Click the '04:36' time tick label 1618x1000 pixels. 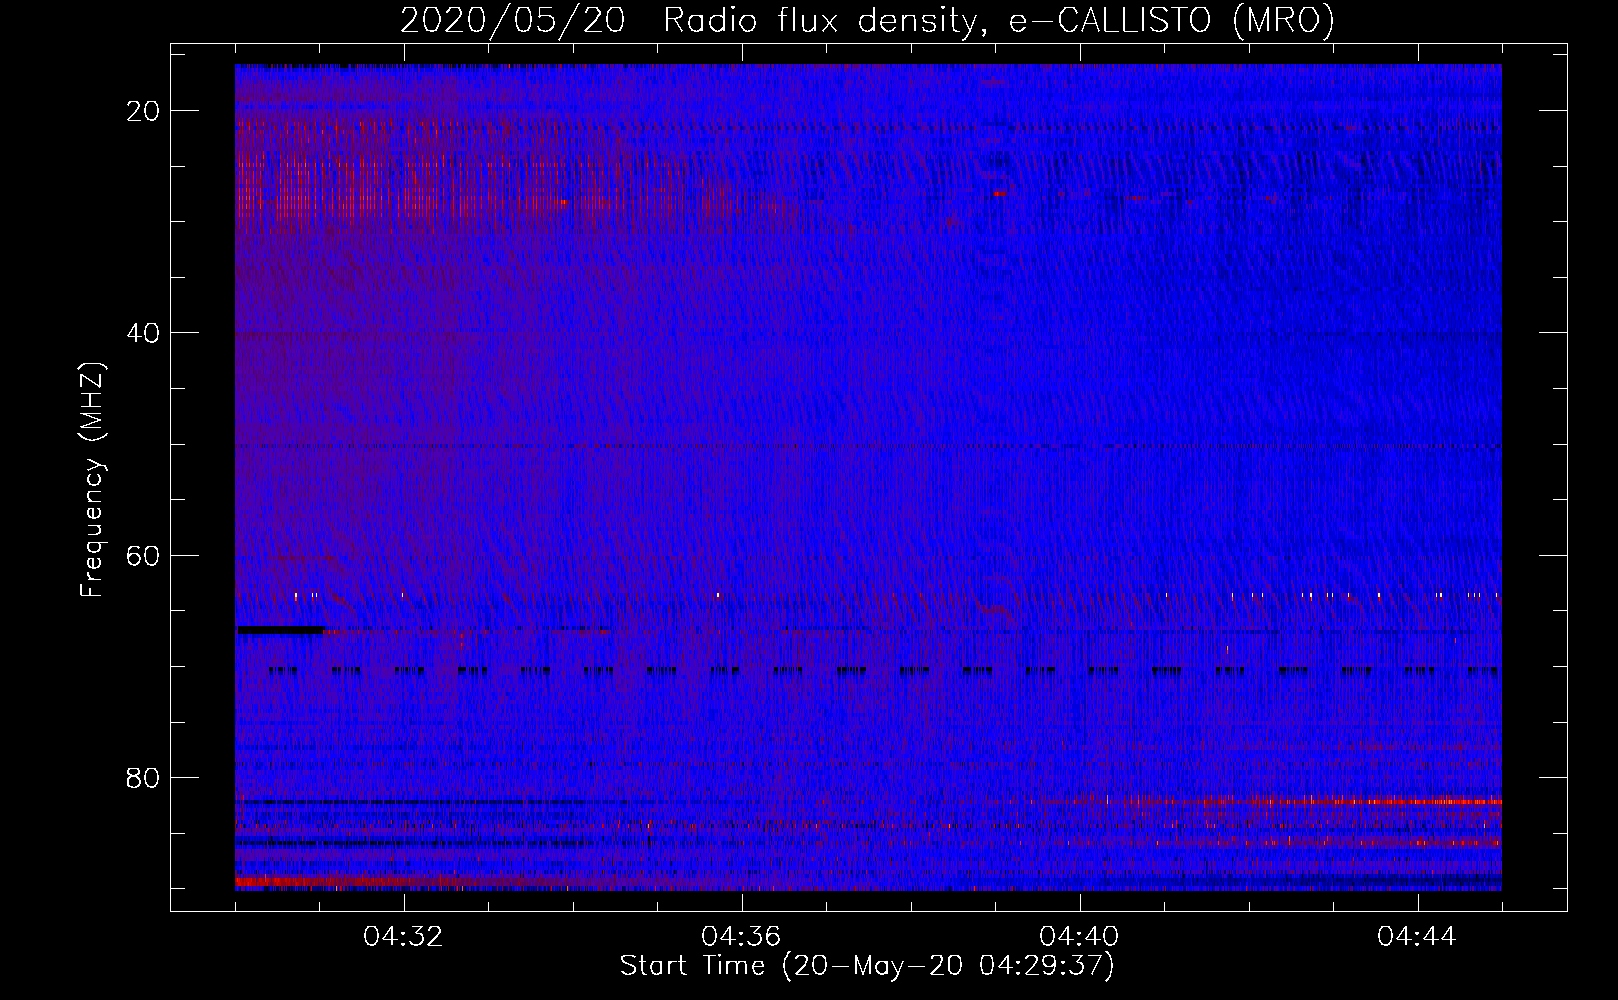[x=741, y=937]
